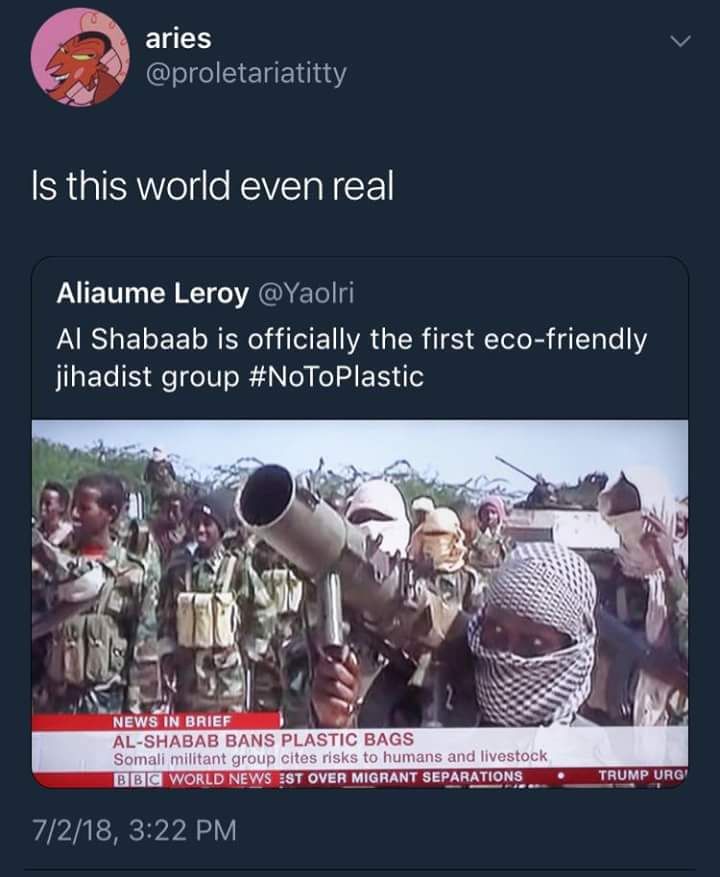Tap the 'TRUMP URG' ticker text

click(x=642, y=776)
